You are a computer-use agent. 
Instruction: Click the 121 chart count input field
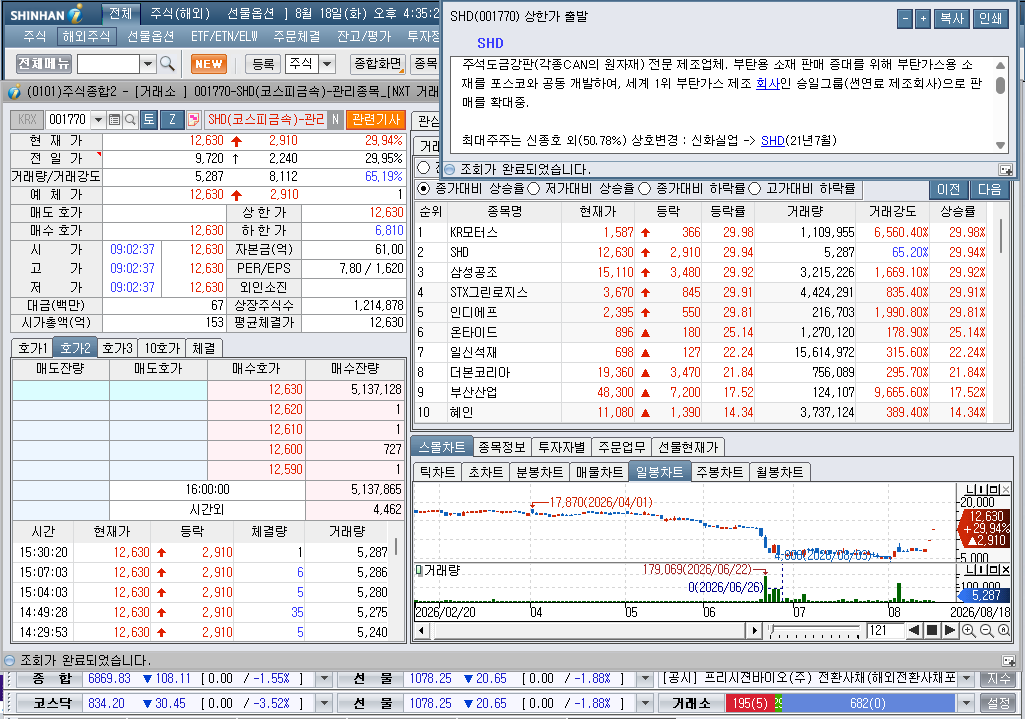point(884,631)
